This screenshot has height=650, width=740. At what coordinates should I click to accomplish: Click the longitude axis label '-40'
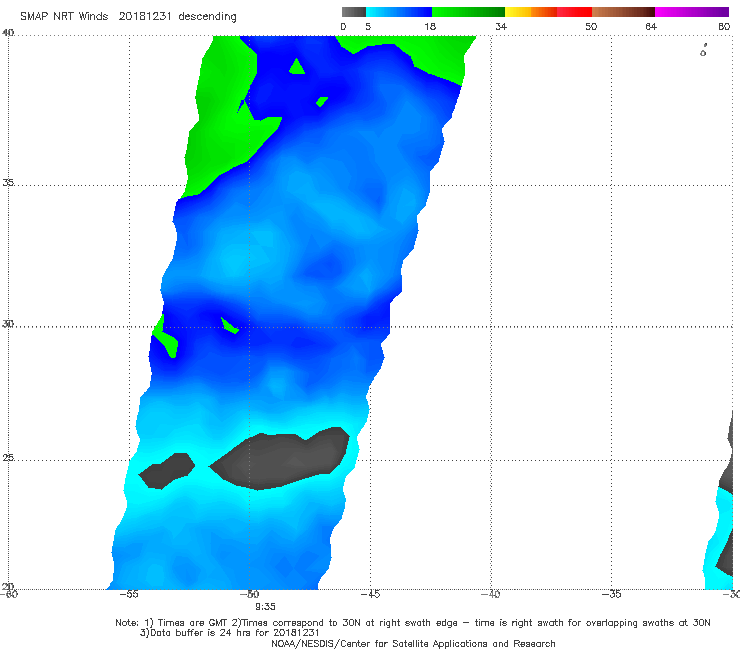491,594
